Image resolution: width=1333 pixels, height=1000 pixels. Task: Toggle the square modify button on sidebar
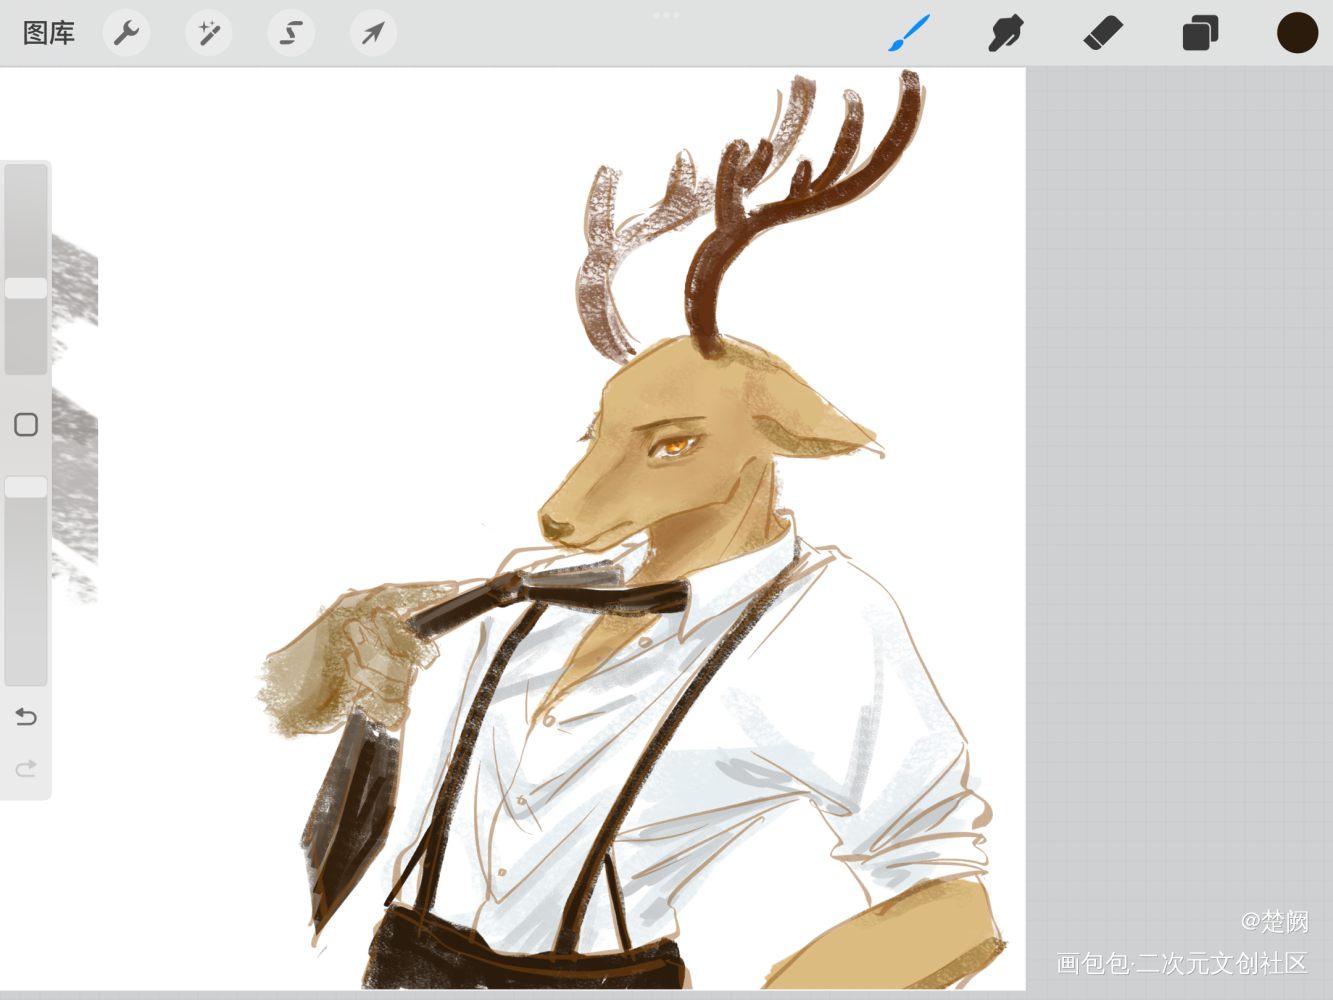coord(26,424)
